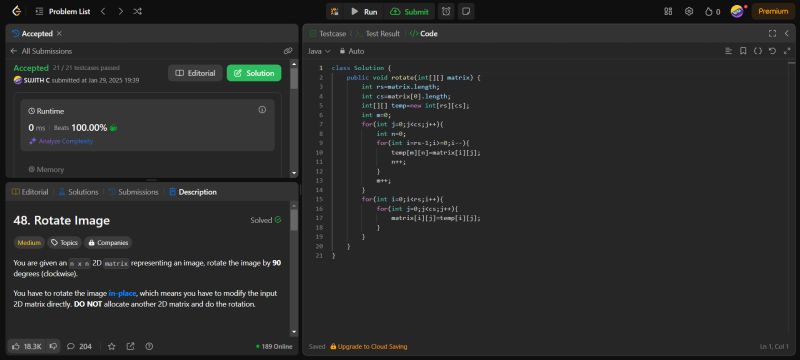This screenshot has width=800, height=360.
Task: Open the 204 comments
Action: 80,346
